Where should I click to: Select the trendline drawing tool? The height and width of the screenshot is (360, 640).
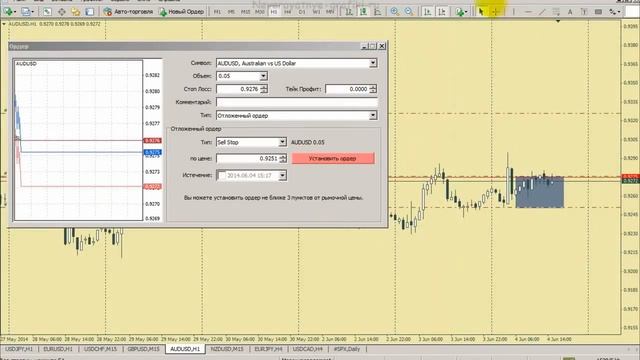[542, 12]
